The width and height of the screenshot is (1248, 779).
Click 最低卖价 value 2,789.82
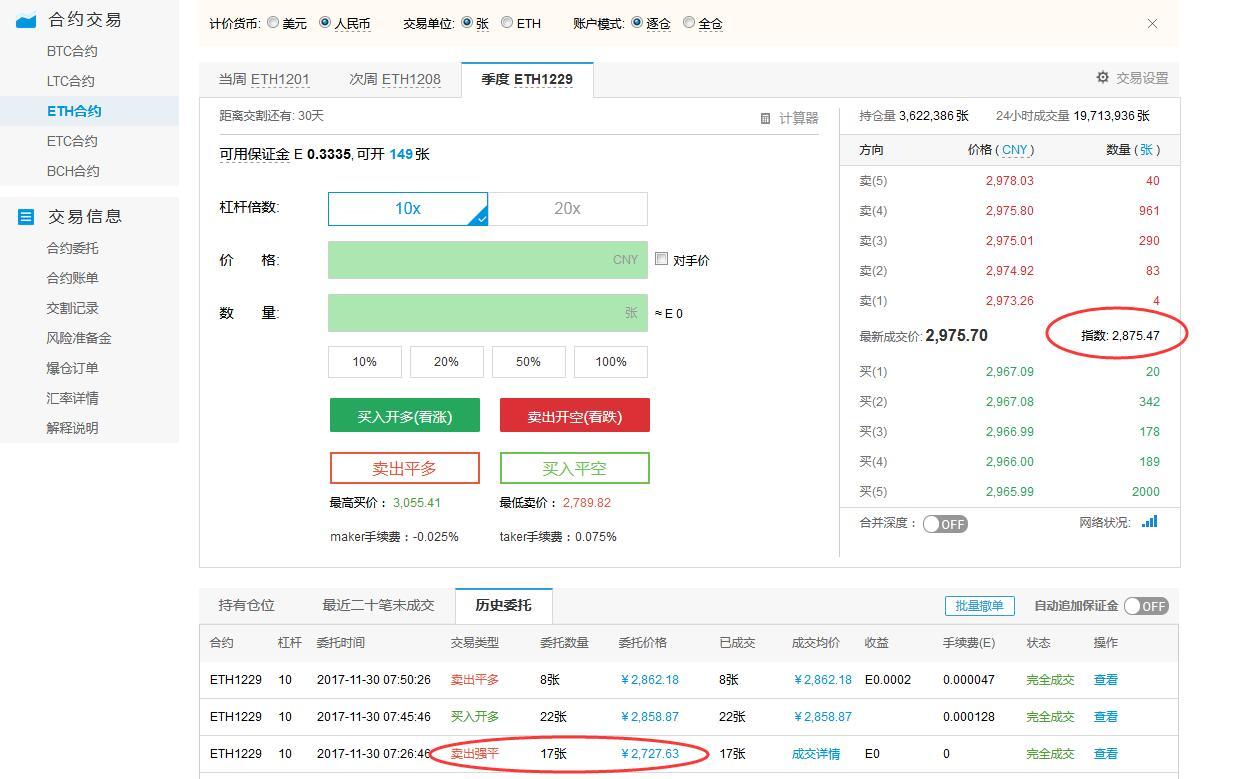tap(587, 503)
